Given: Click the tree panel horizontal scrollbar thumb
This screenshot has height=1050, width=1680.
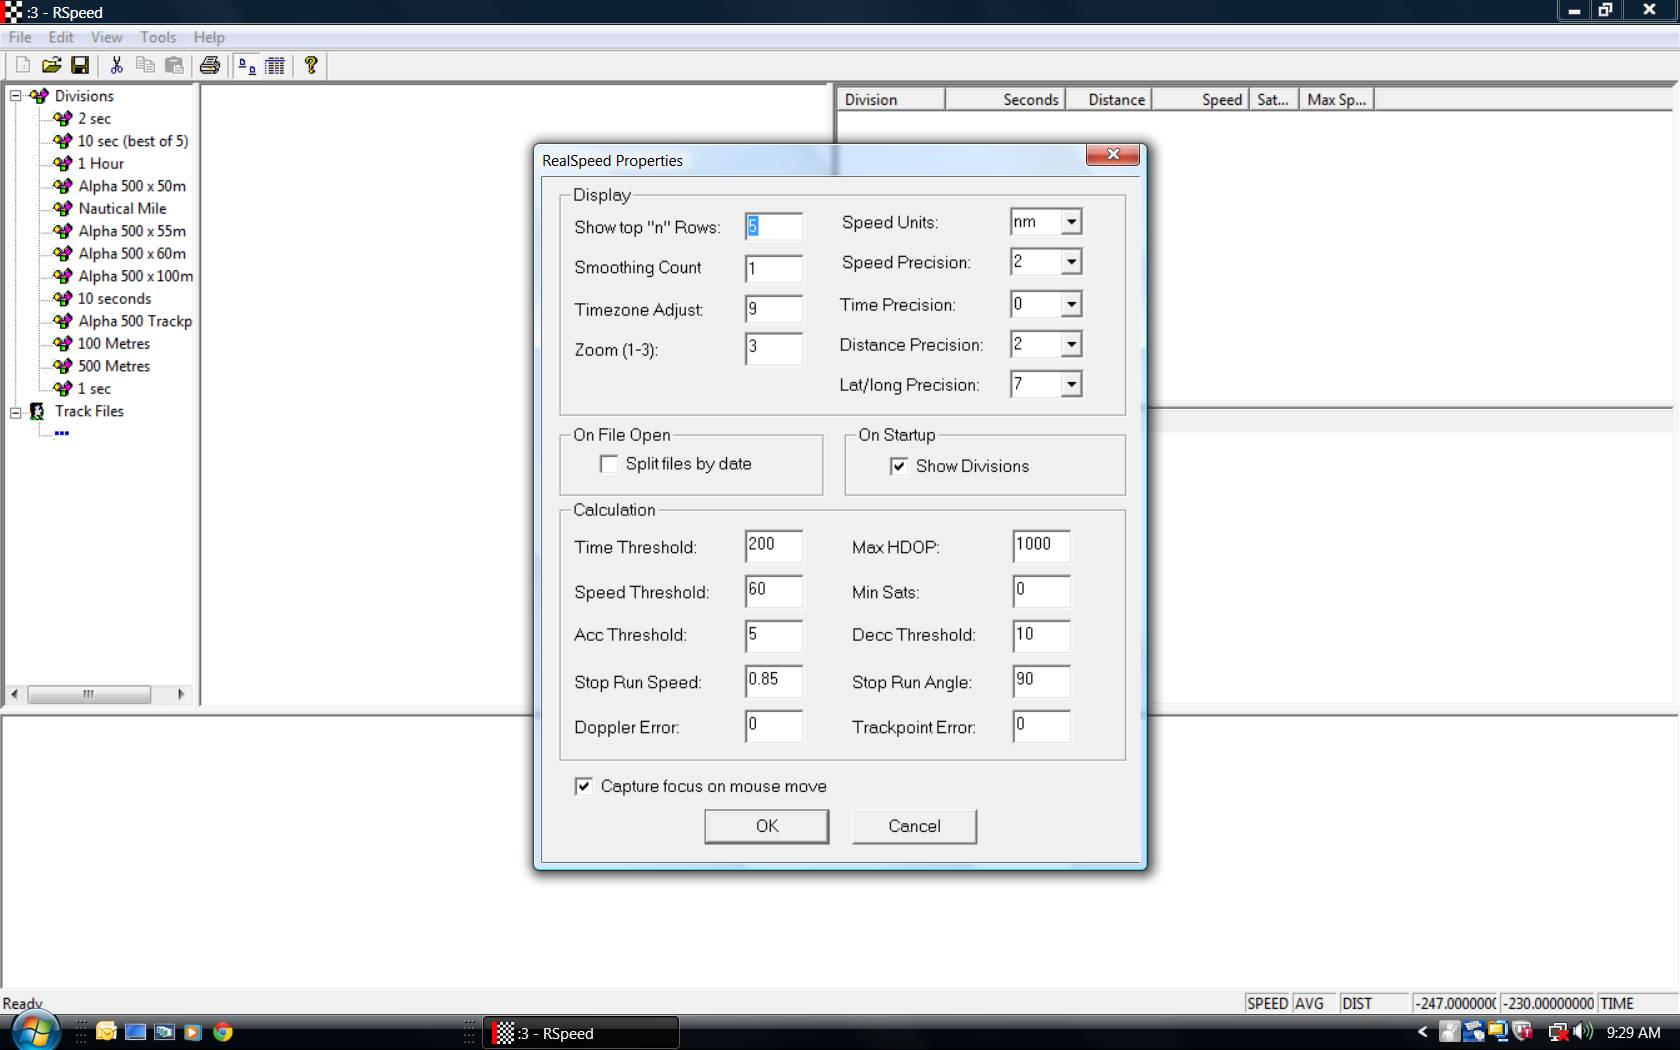Looking at the screenshot, I should point(89,694).
